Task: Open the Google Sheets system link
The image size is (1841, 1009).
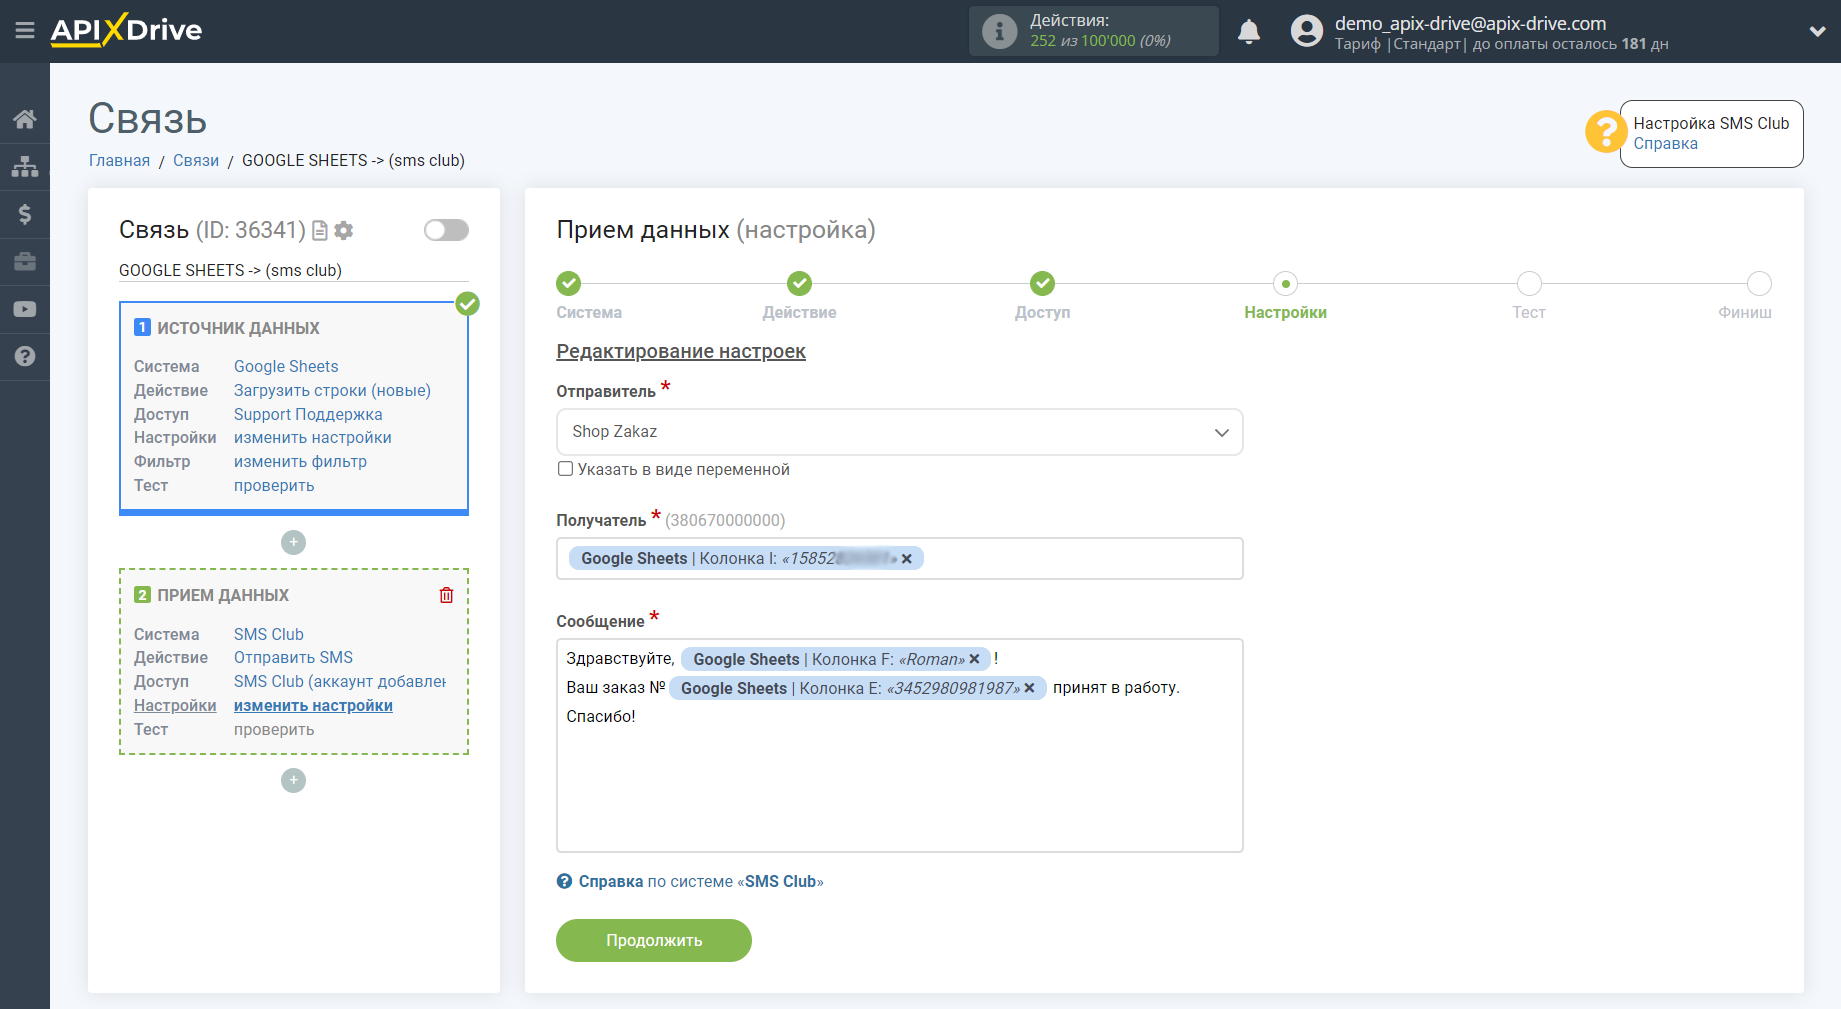Action: pyautogui.click(x=286, y=367)
